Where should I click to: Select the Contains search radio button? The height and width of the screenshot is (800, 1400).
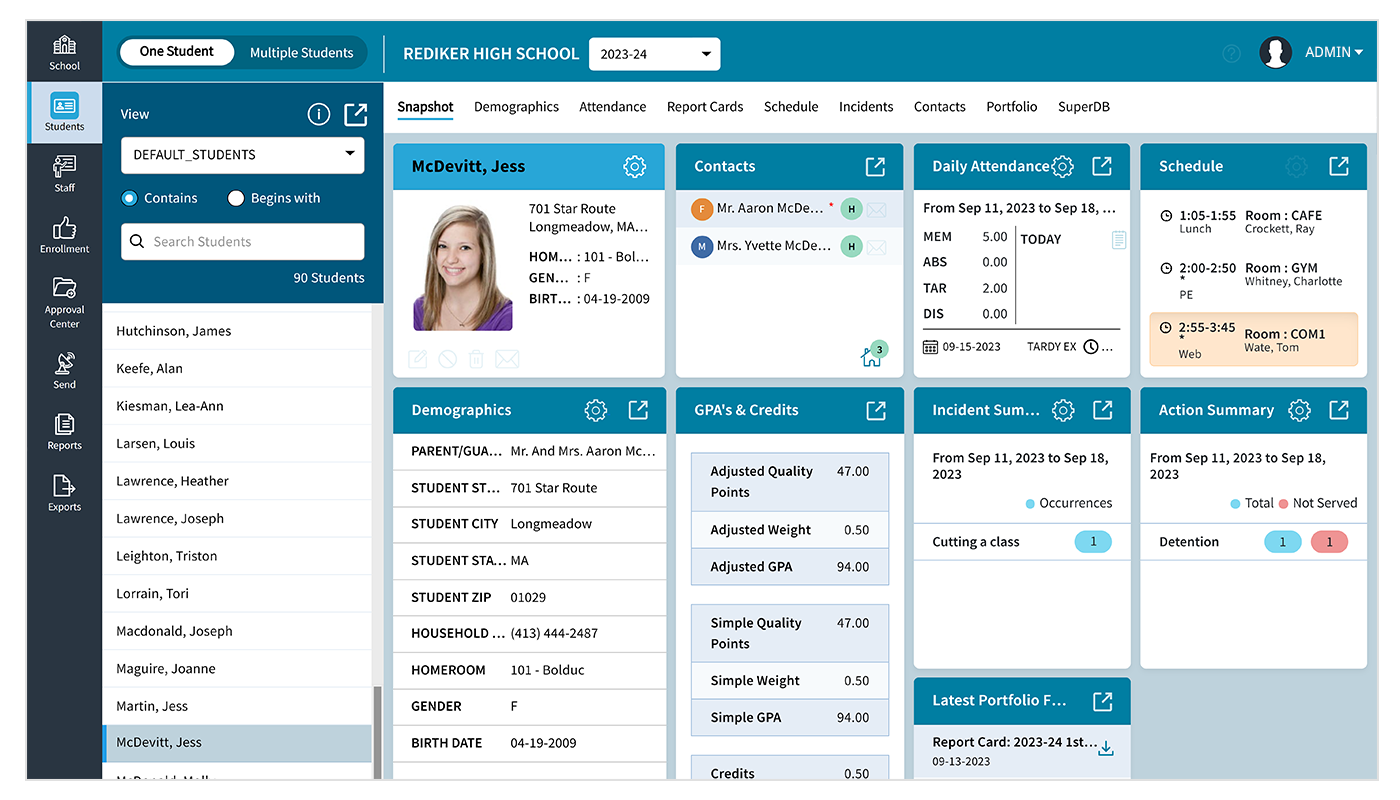pyautogui.click(x=131, y=198)
